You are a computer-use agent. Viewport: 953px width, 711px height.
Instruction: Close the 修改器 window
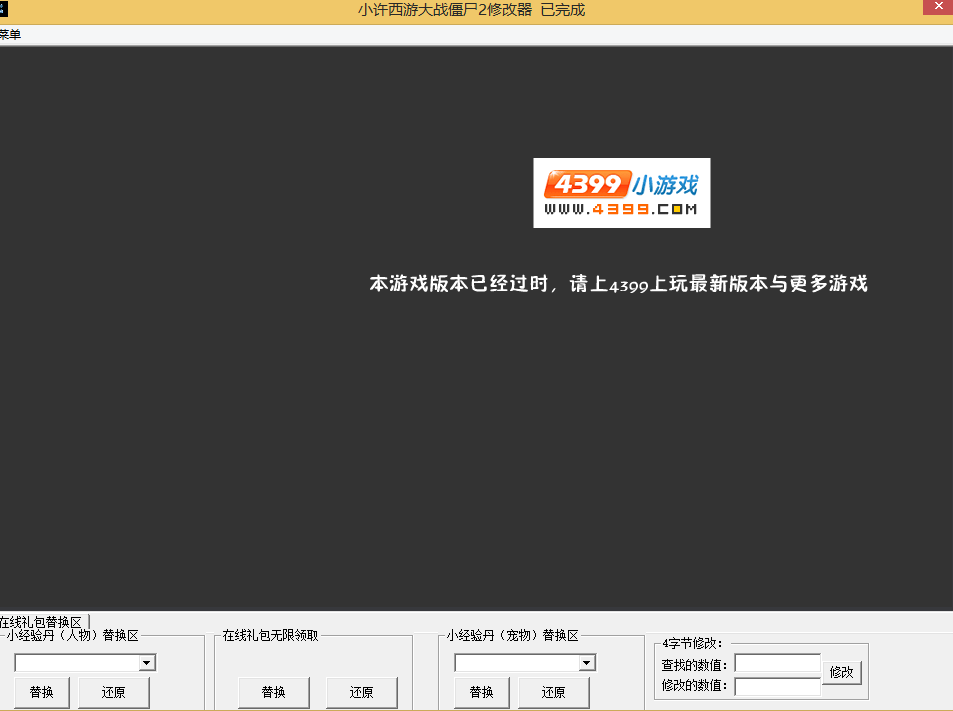pos(938,7)
